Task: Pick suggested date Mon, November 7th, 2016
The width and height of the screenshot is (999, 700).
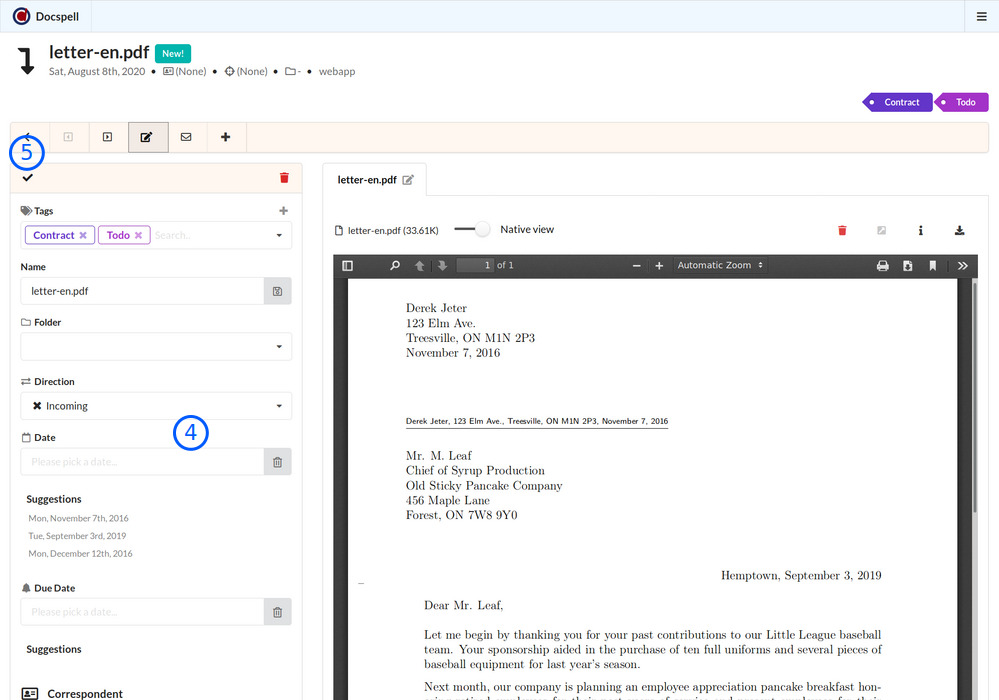Action: coord(79,519)
